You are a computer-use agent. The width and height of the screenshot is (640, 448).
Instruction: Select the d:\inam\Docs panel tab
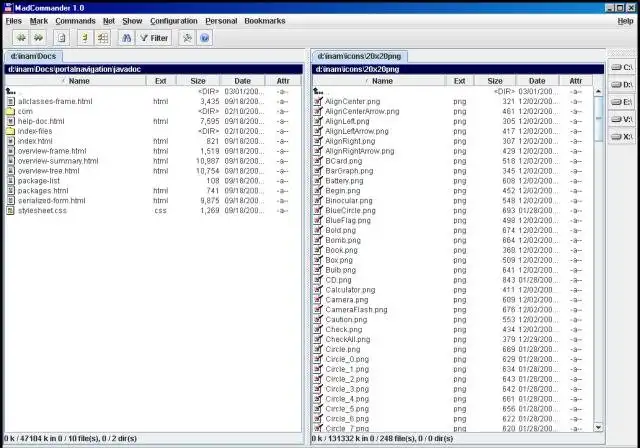point(33,56)
